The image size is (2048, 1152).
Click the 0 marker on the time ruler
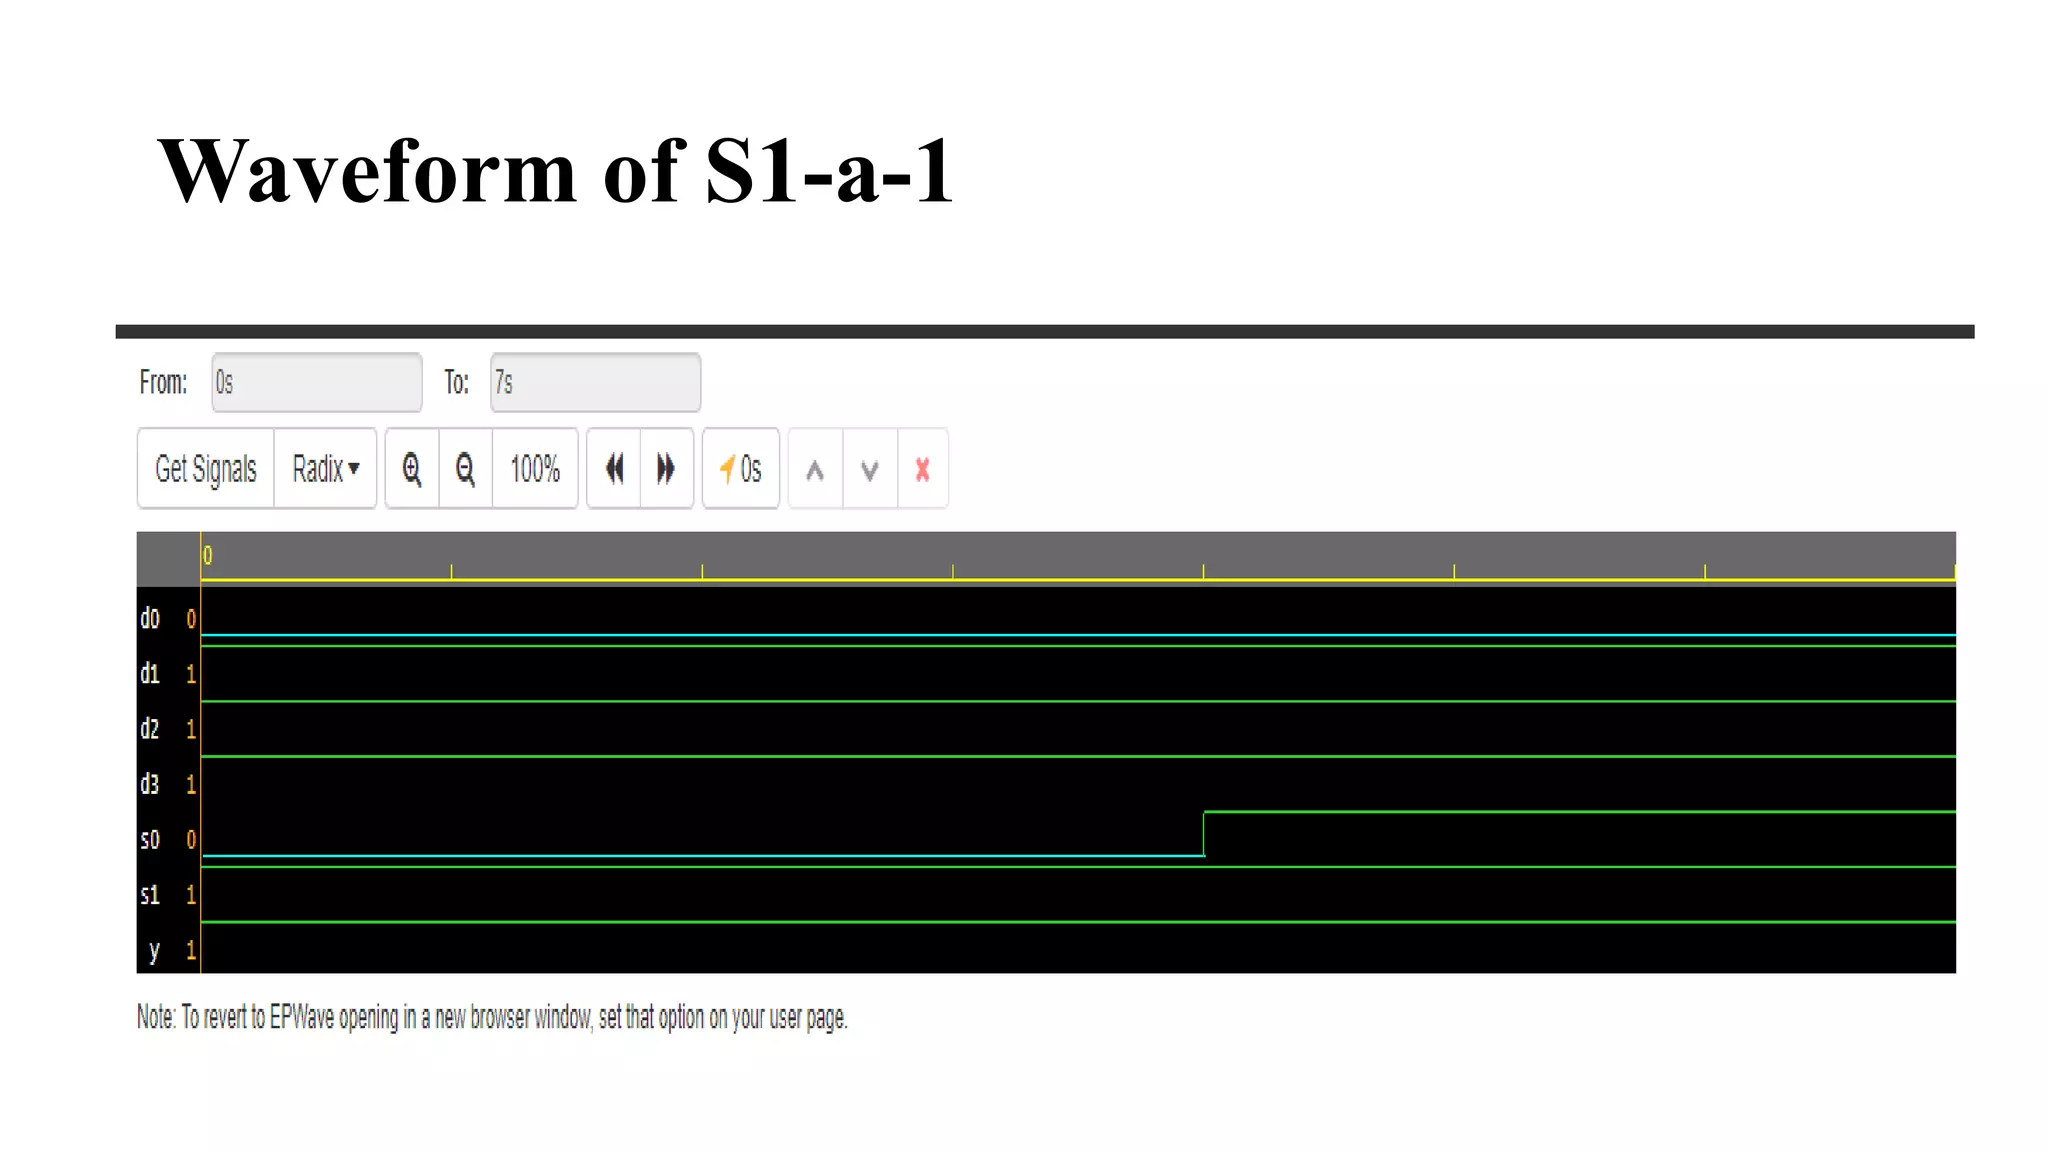207,556
